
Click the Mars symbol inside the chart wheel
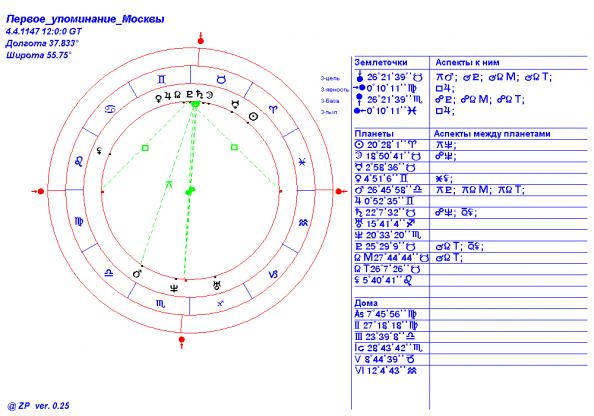pyautogui.click(x=138, y=273)
